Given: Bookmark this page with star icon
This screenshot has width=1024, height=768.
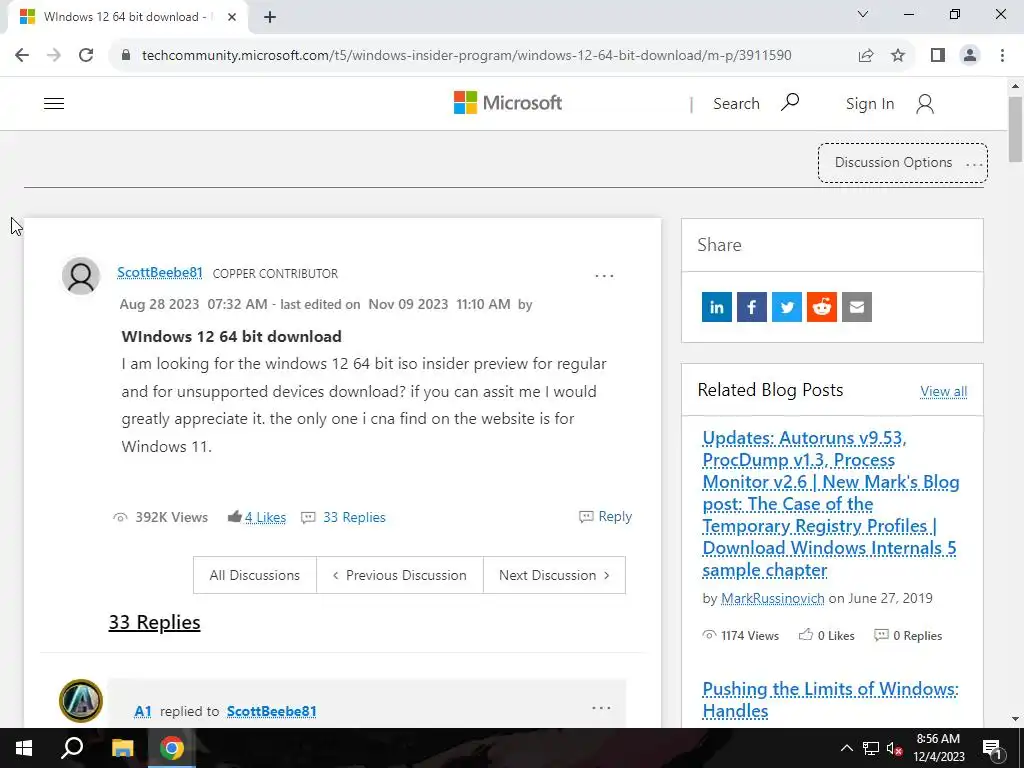Looking at the screenshot, I should click(898, 55).
